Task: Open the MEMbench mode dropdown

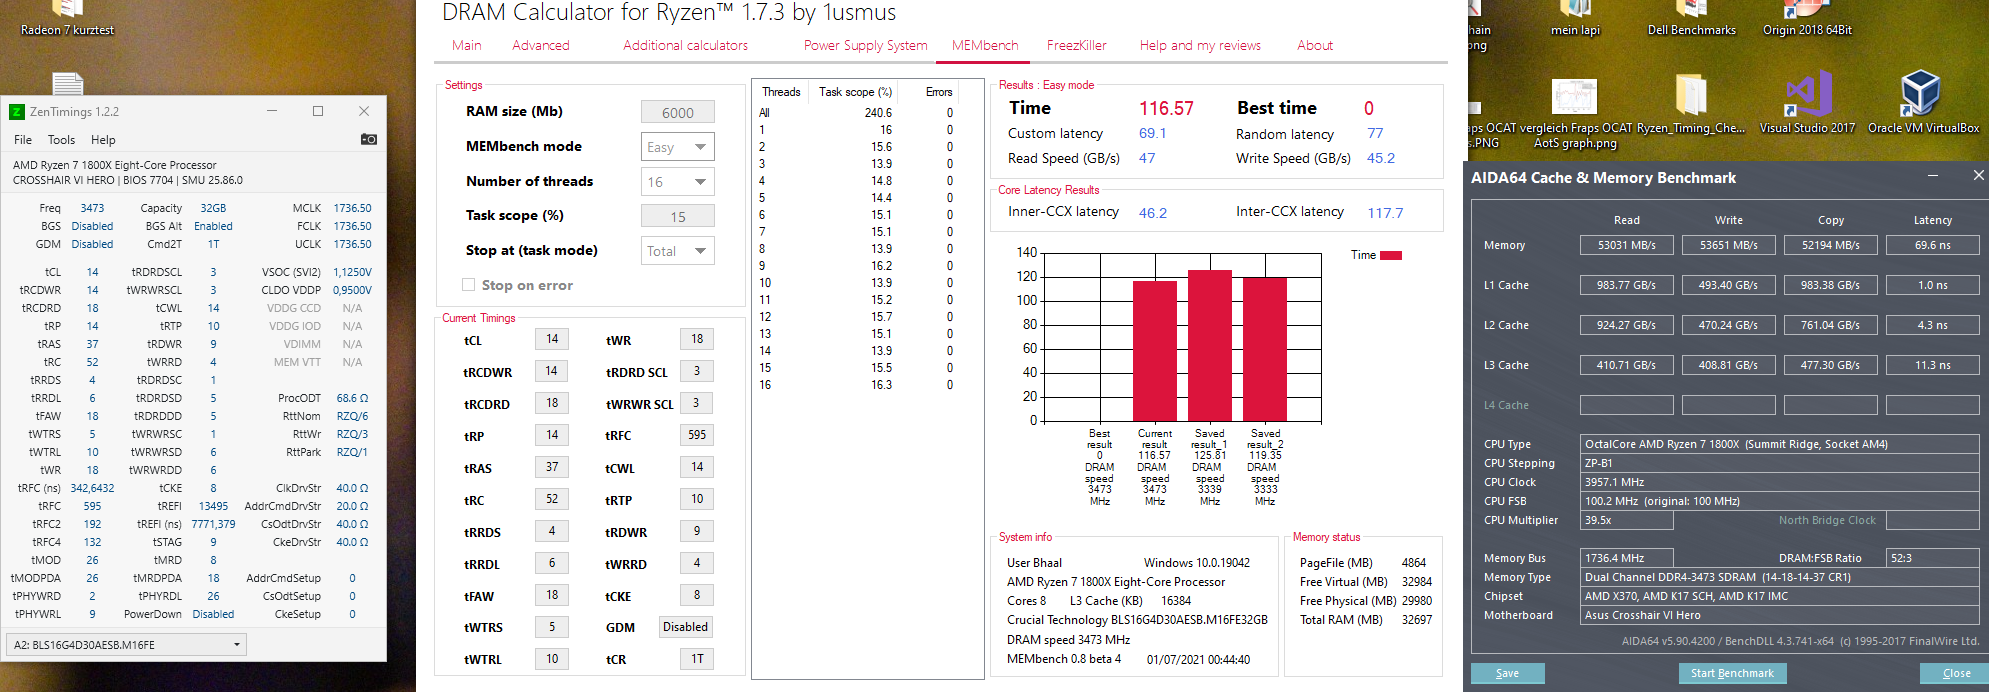Action: coord(678,147)
